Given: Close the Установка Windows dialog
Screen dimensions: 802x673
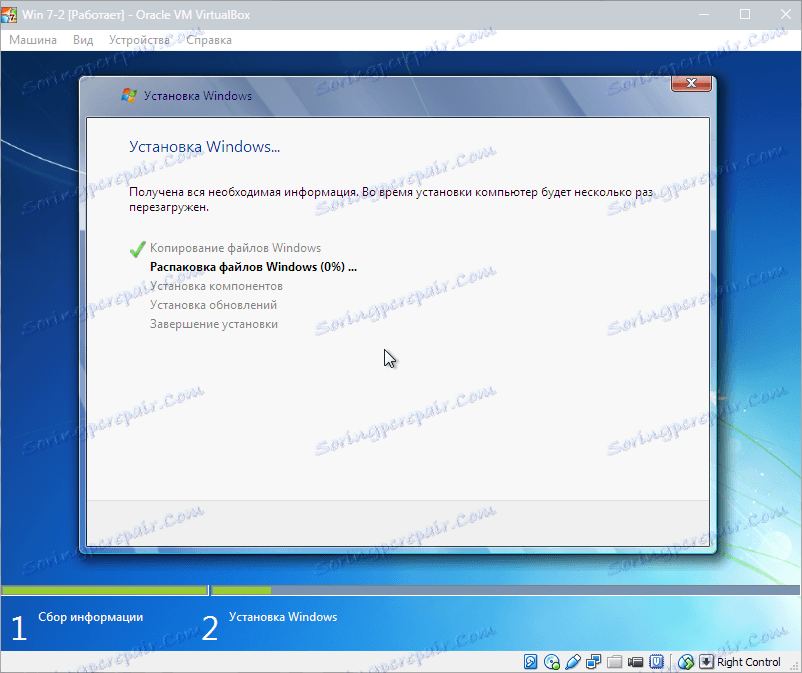Looking at the screenshot, I should tap(691, 84).
